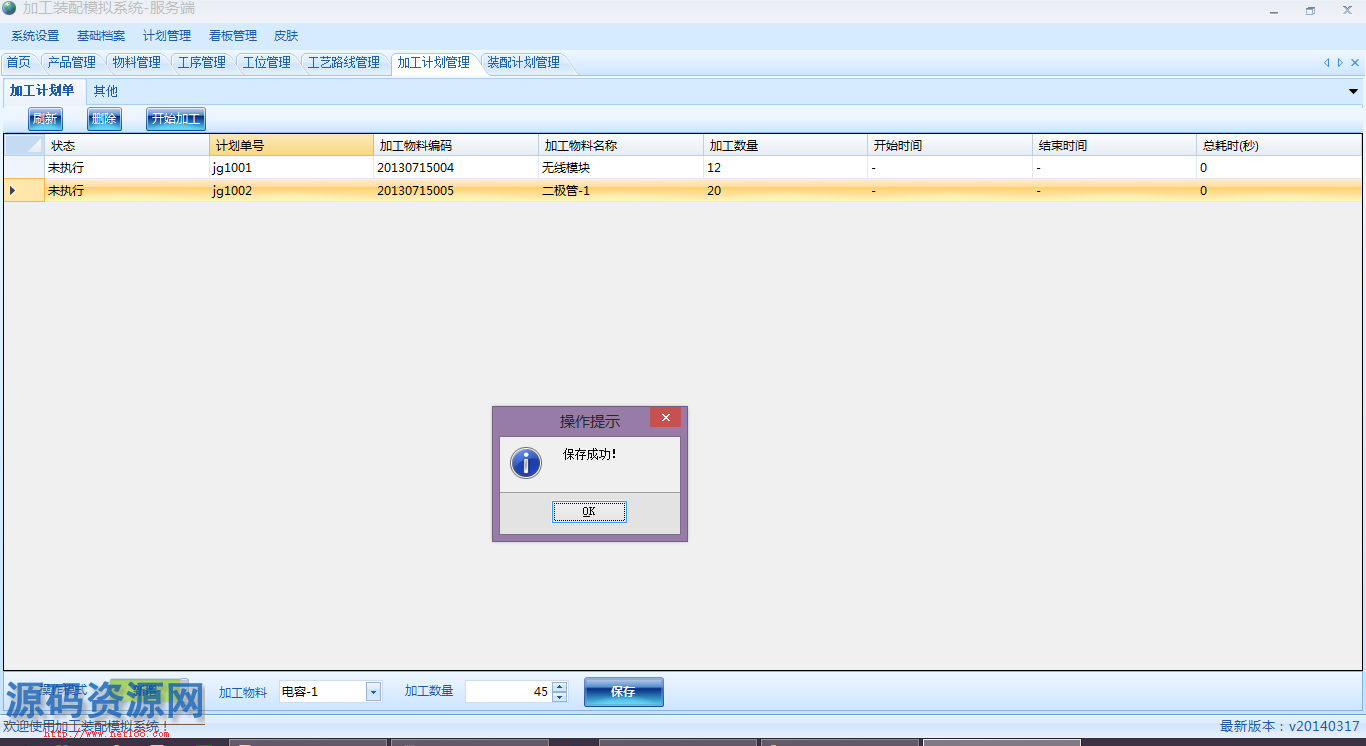Switch to the 首页 tab
Viewport: 1366px width, 746px height.
[18, 62]
